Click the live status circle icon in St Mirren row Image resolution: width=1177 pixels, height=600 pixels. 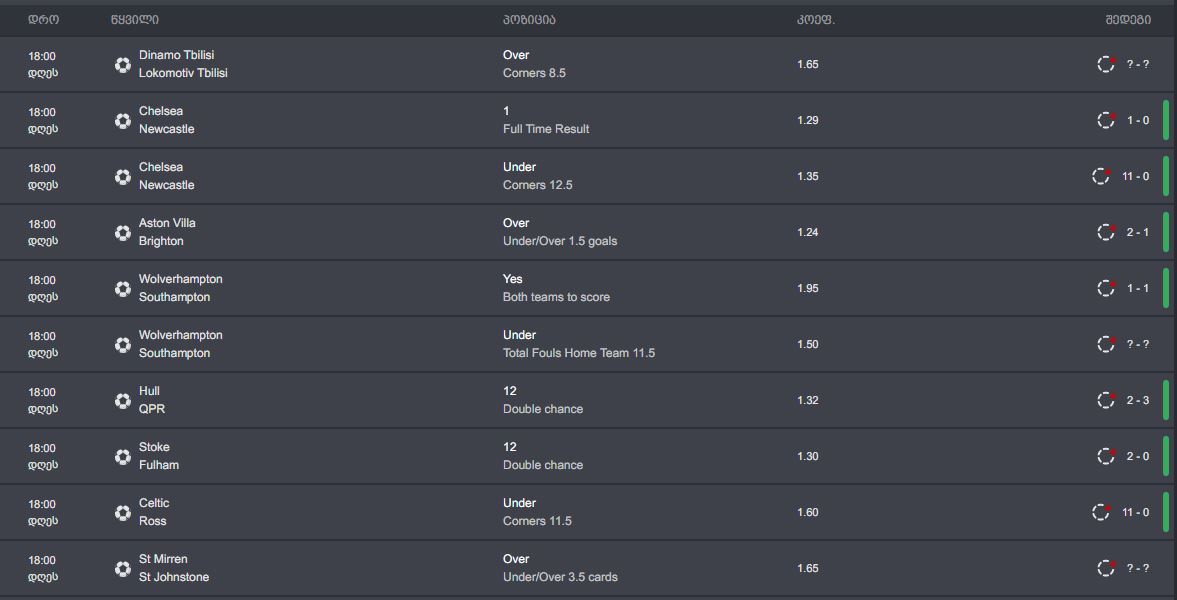tap(1106, 568)
